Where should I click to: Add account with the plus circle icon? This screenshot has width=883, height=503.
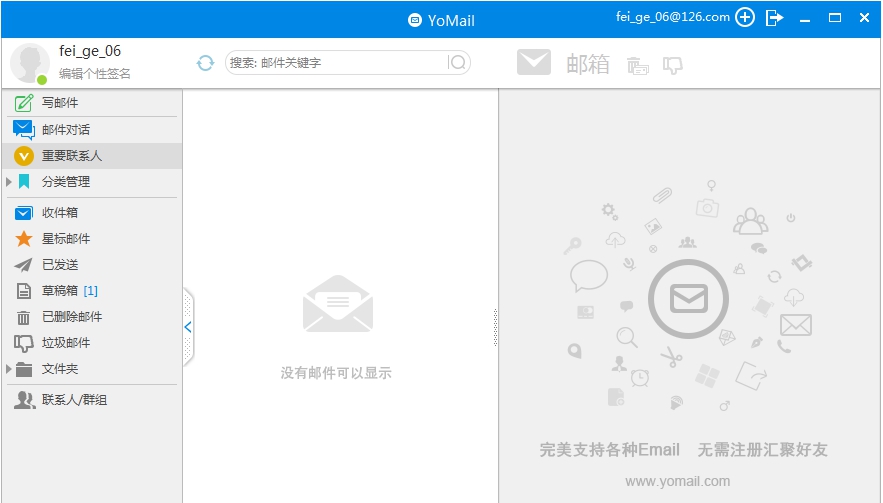pyautogui.click(x=745, y=17)
